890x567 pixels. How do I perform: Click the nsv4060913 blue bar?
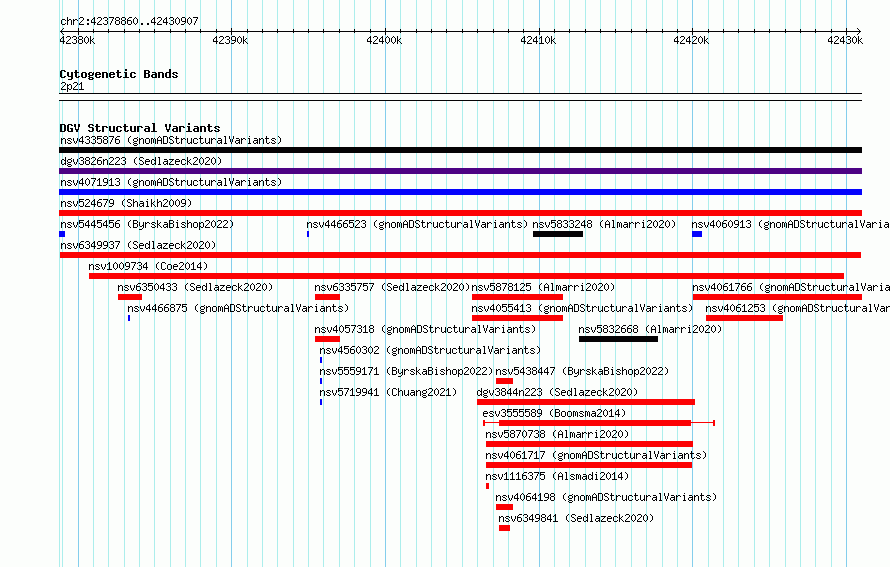tap(697, 234)
